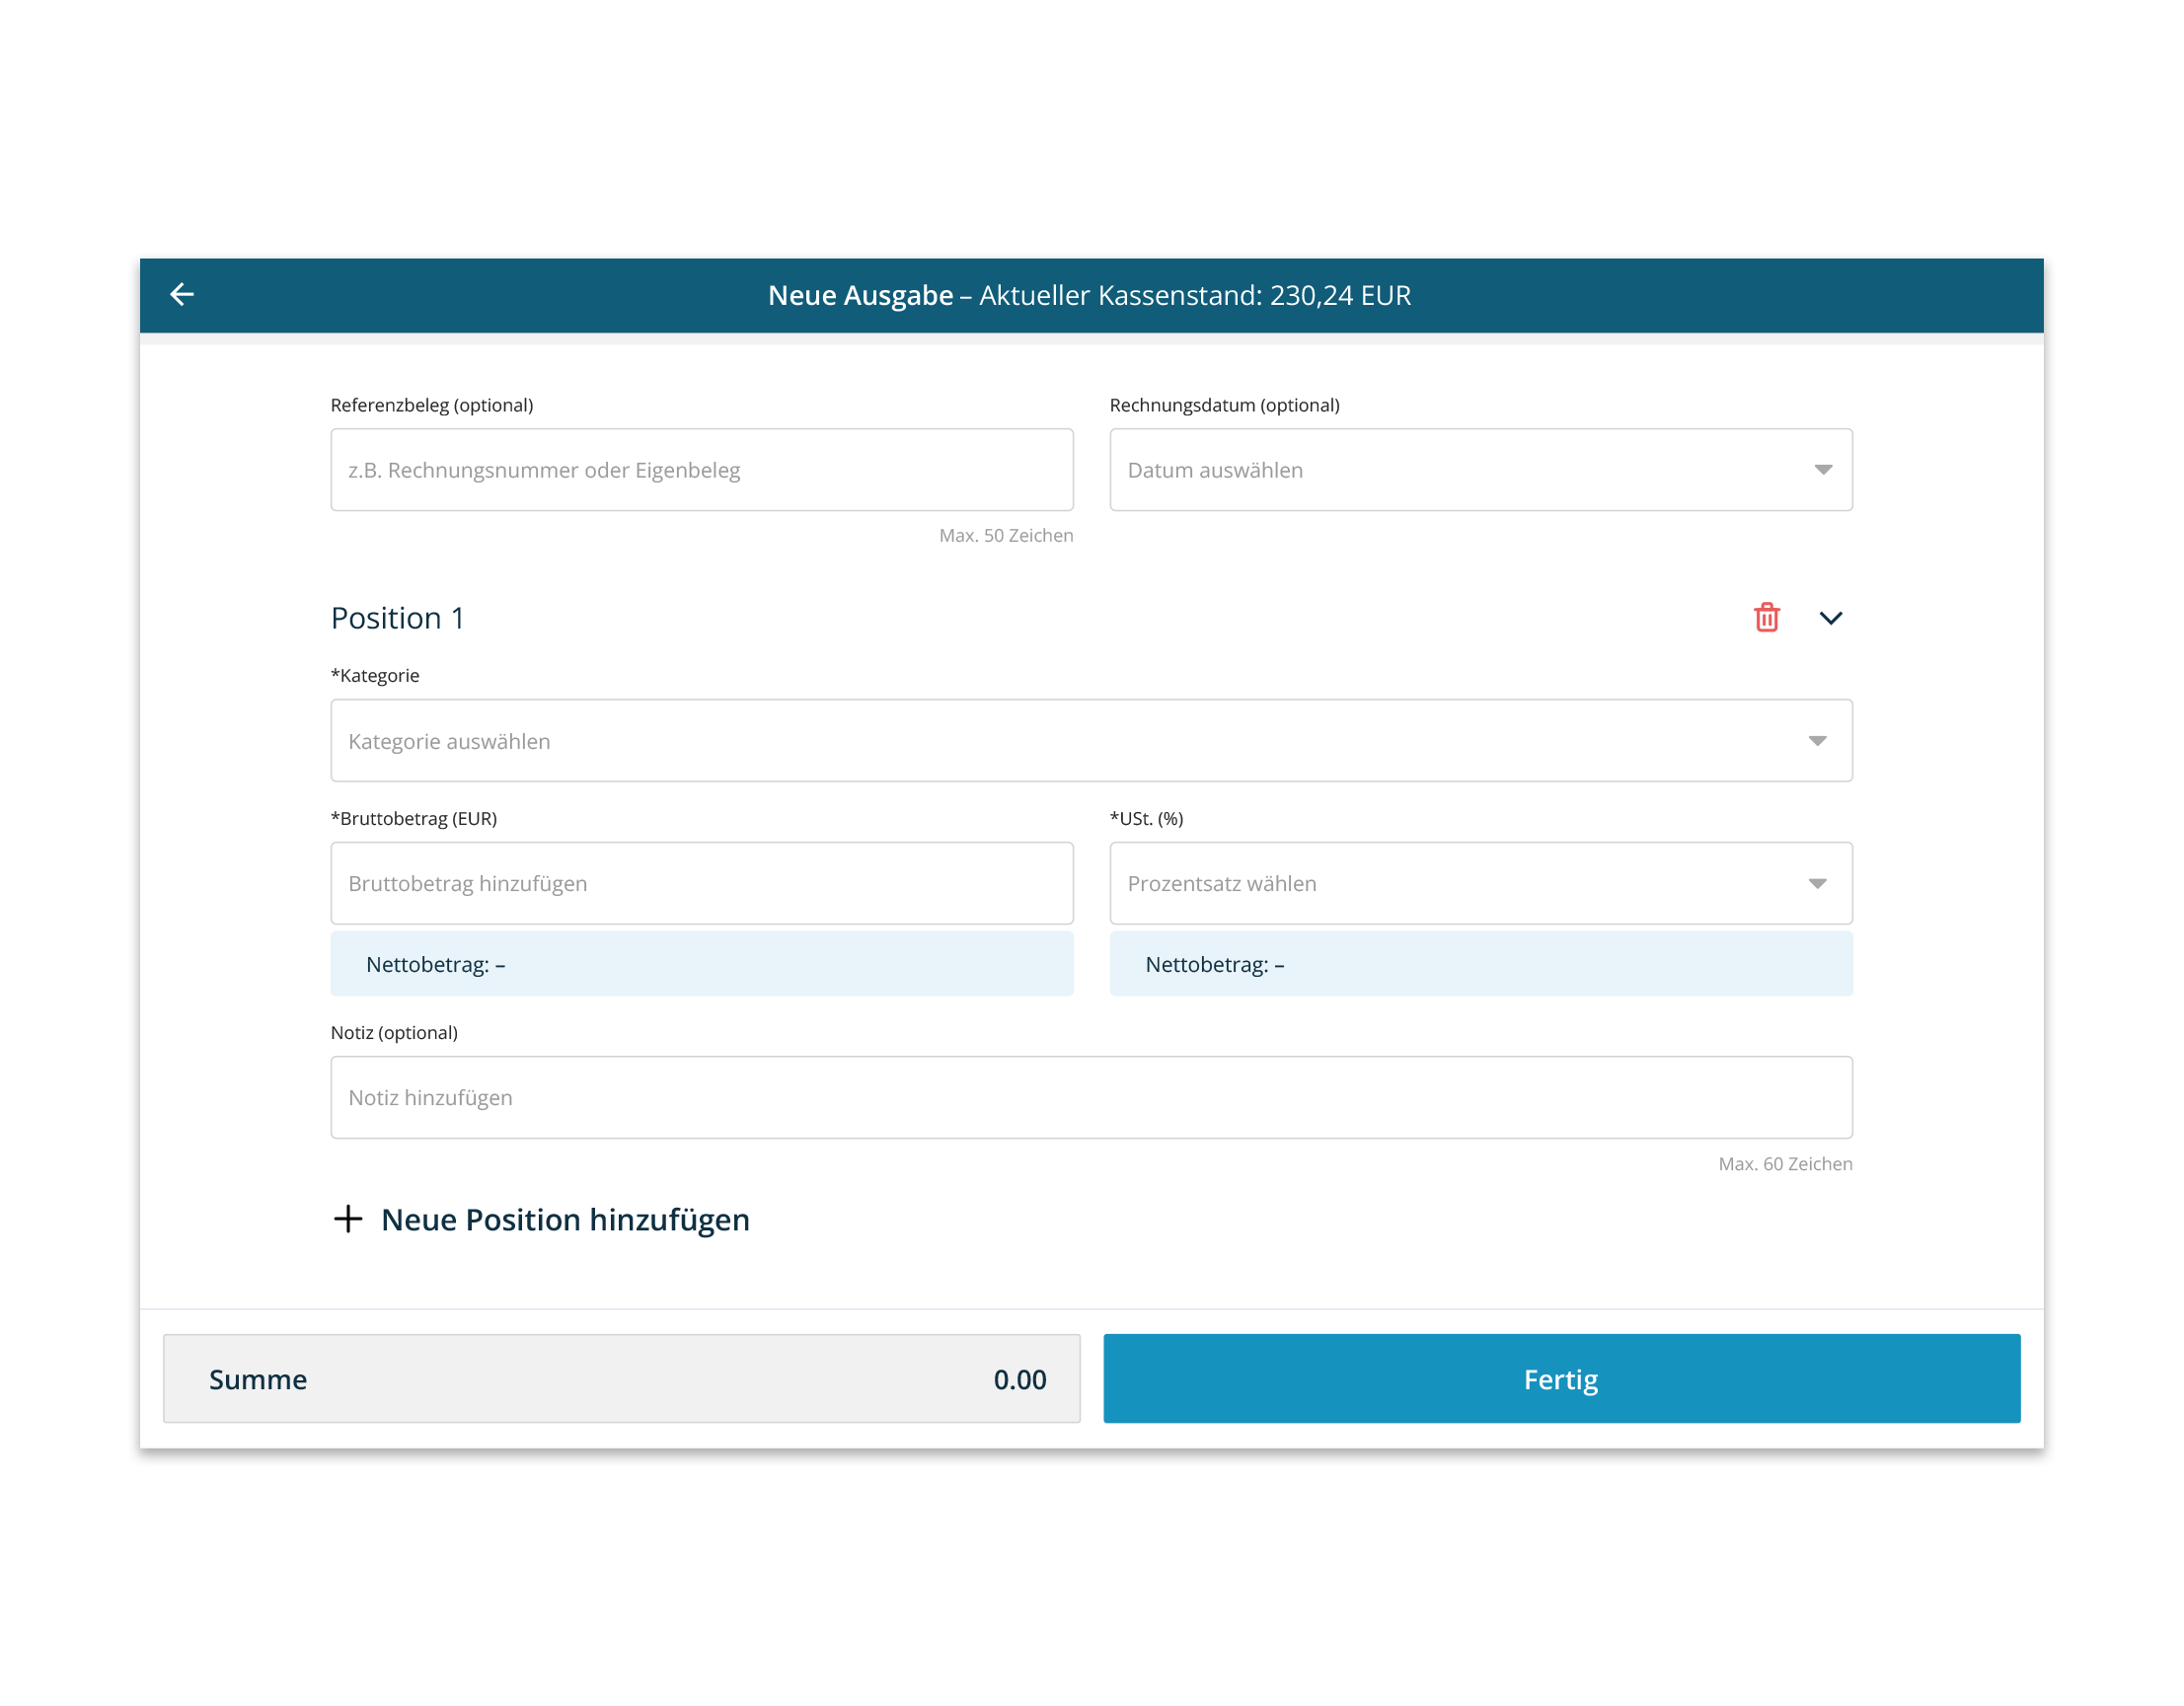The image size is (2184, 1706).
Task: Click the Kategorie dropdown arrow icon
Action: point(1817,741)
